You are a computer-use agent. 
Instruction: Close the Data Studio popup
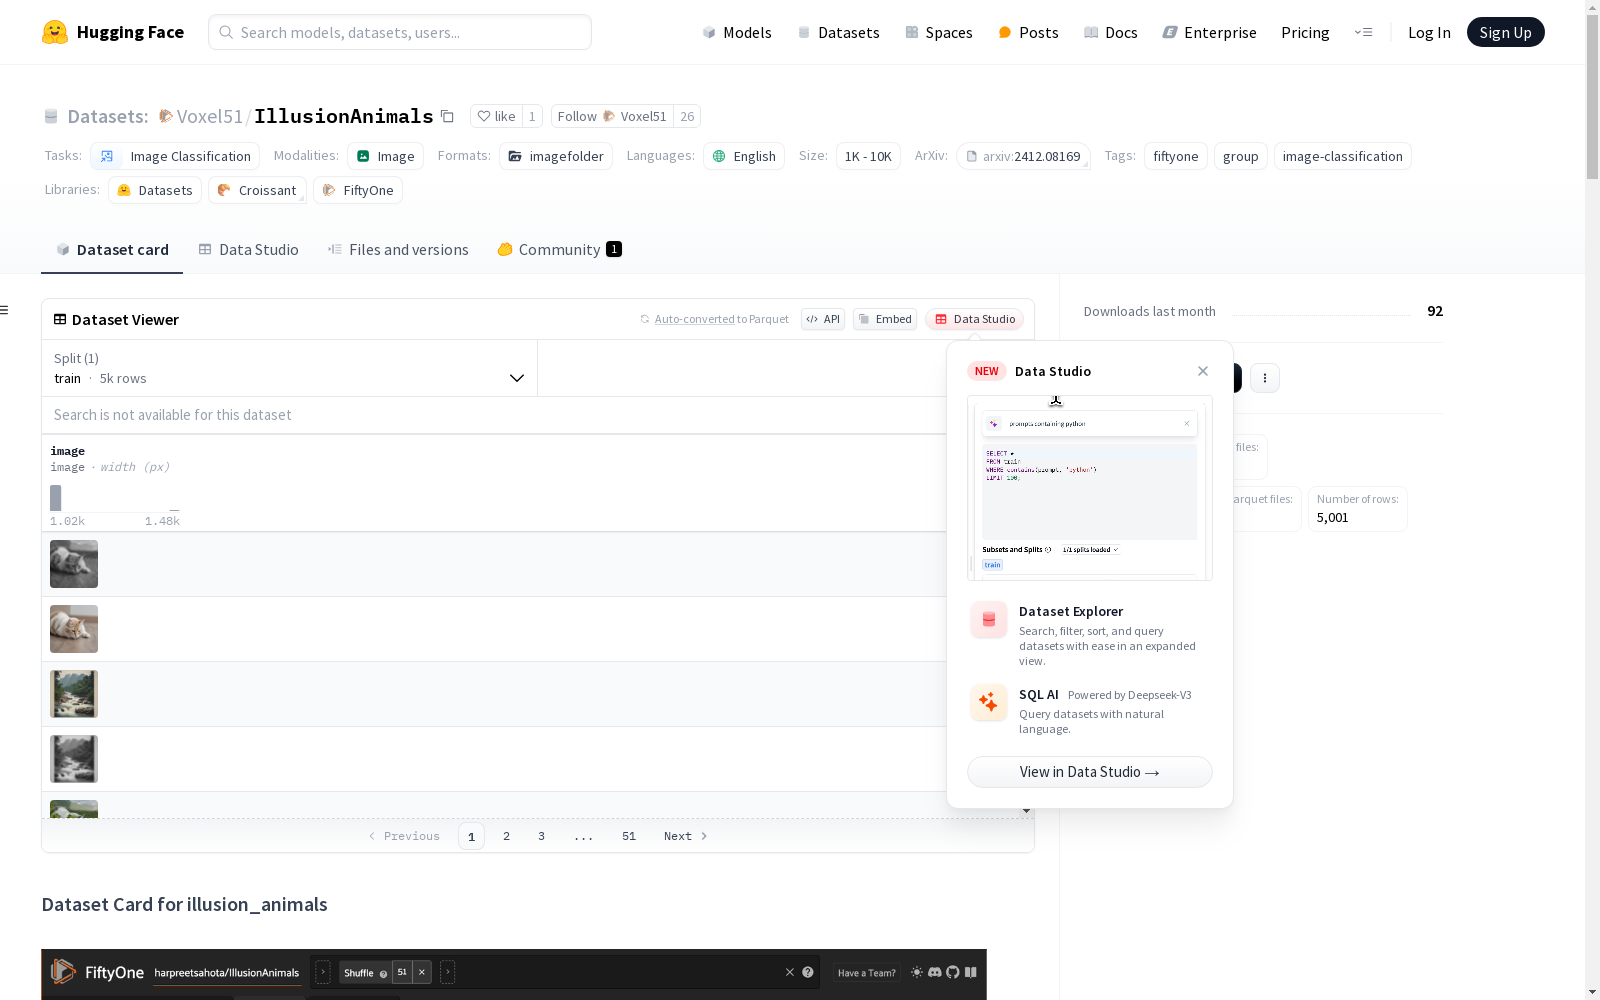click(x=1203, y=371)
